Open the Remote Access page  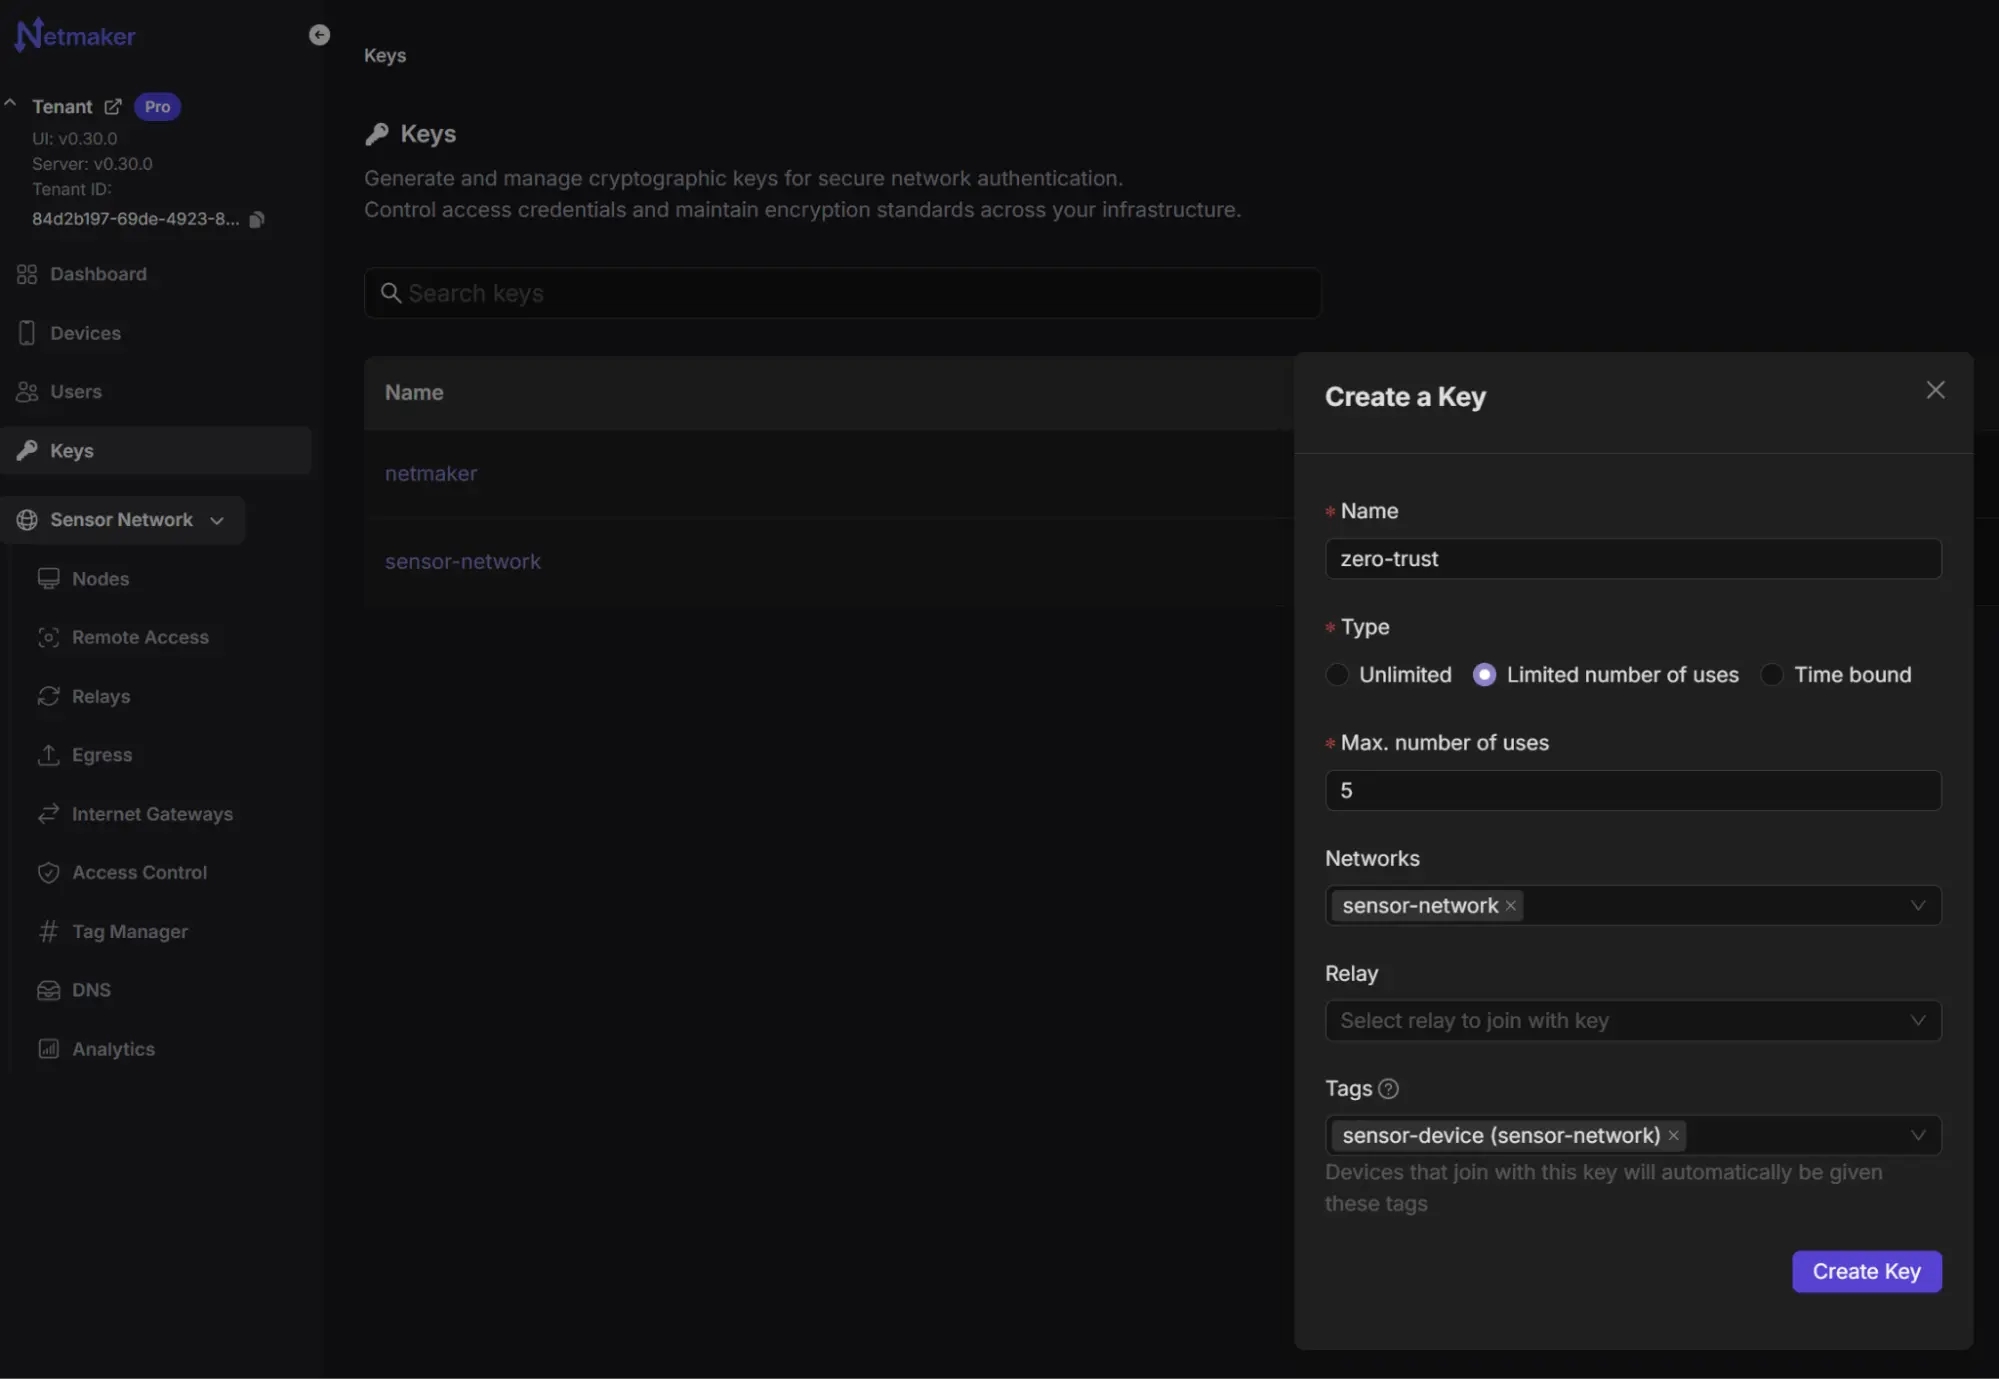(140, 638)
